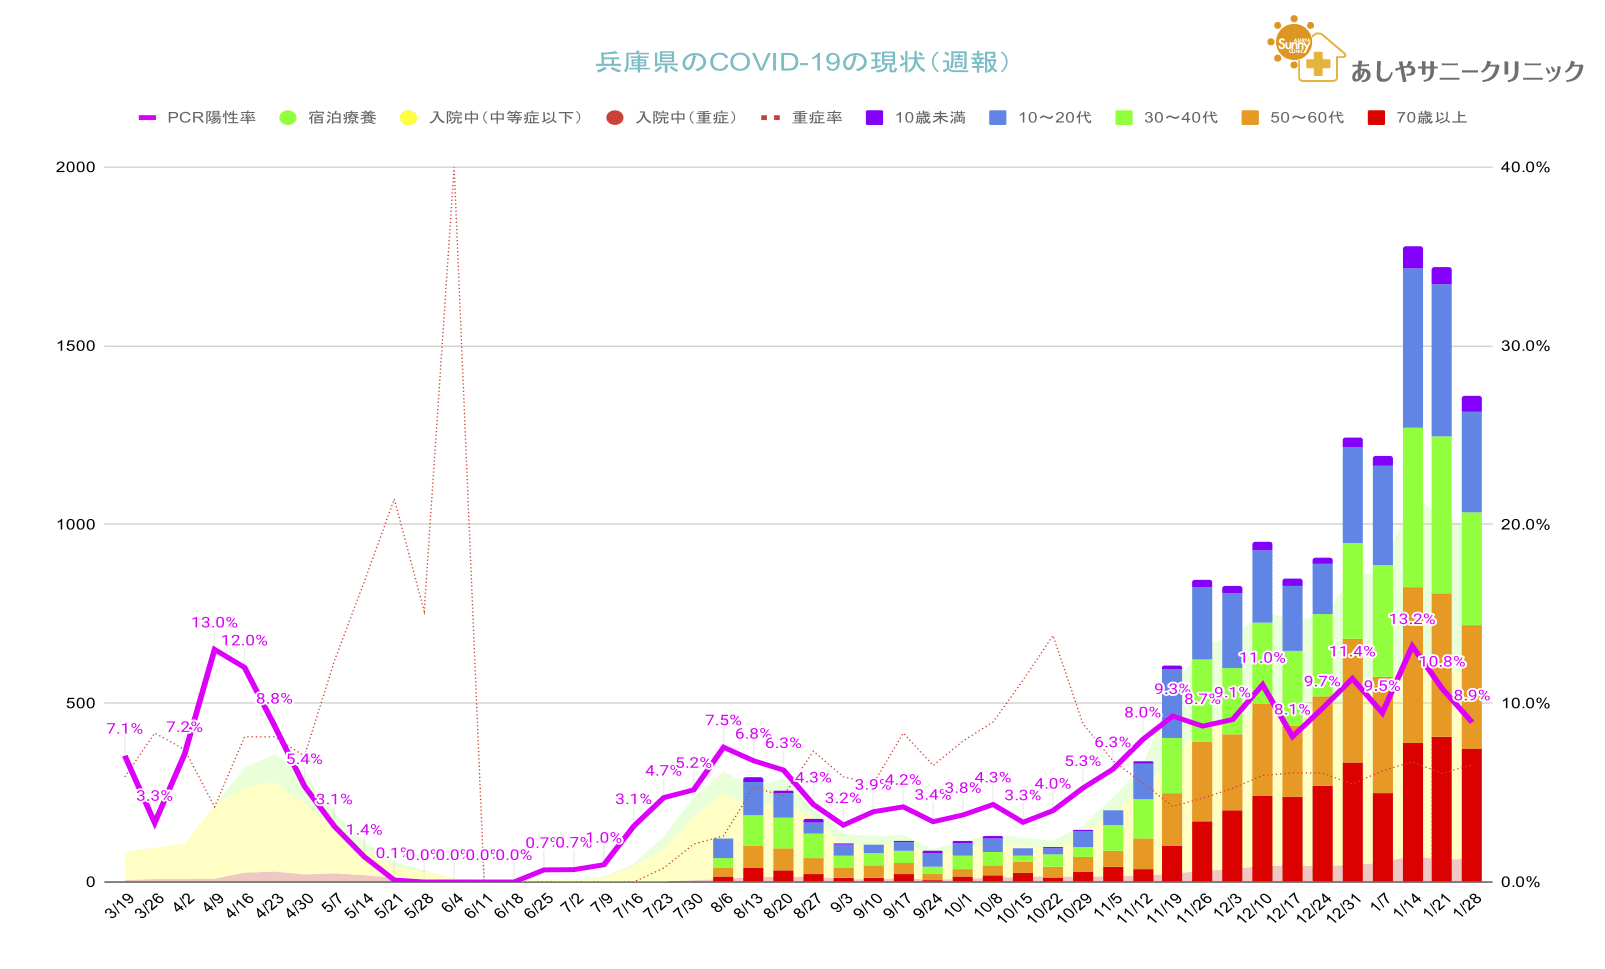Click the PCR陽性率 legend line marker
Viewport: 1605px width, 969px height.
pos(148,118)
